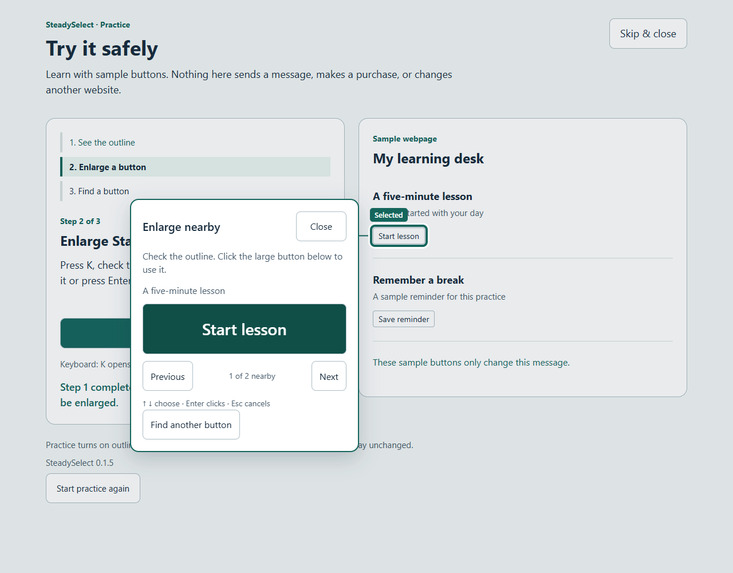This screenshot has width=733, height=573.
Task: Click Start practice again
Action: (x=93, y=488)
